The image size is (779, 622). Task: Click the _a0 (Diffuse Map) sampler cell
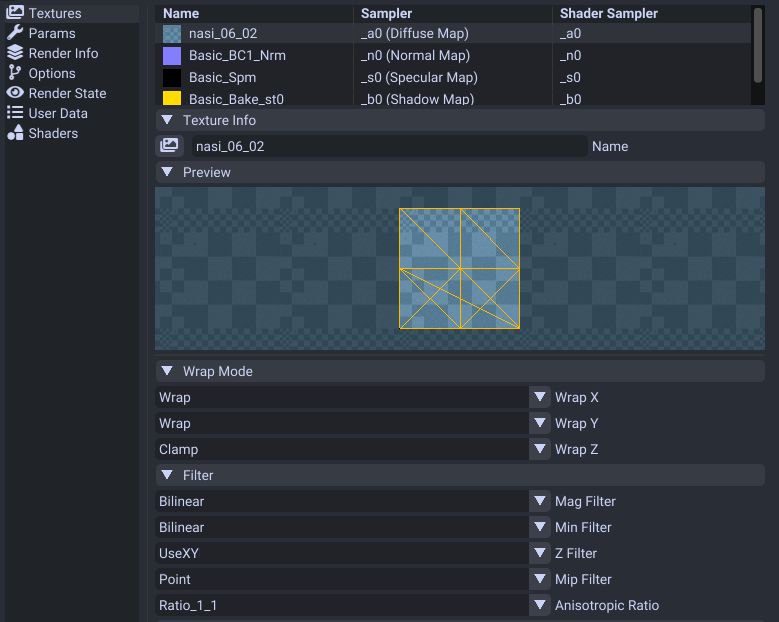pos(415,33)
